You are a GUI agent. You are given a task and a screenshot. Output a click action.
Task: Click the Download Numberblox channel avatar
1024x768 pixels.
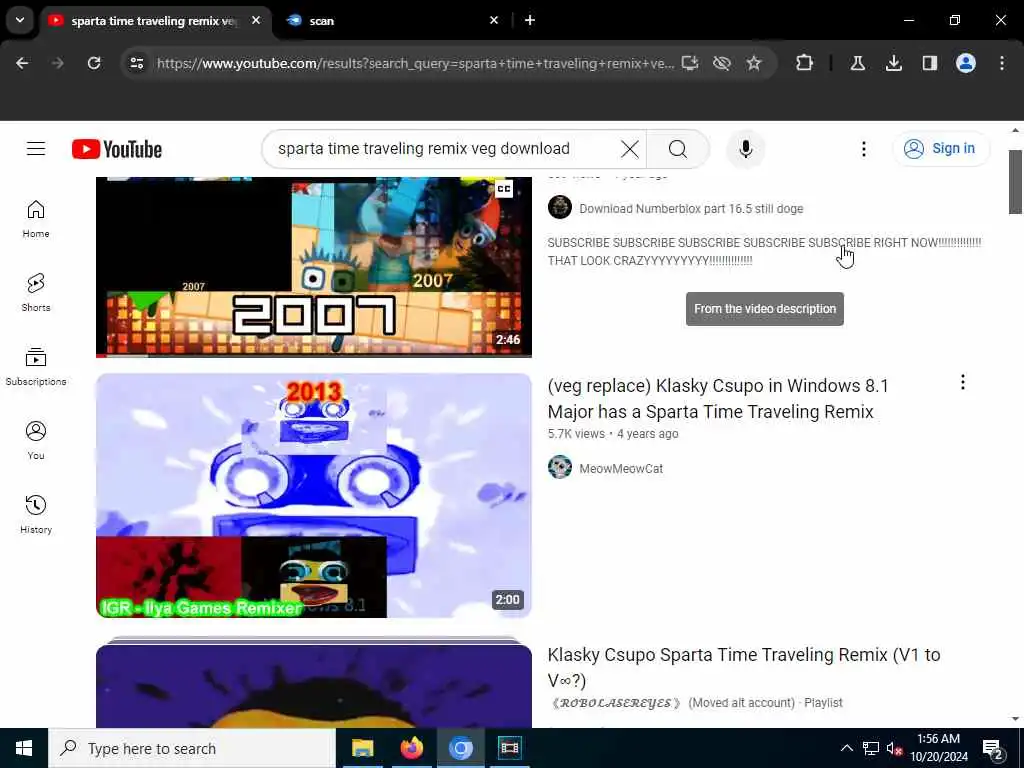560,208
